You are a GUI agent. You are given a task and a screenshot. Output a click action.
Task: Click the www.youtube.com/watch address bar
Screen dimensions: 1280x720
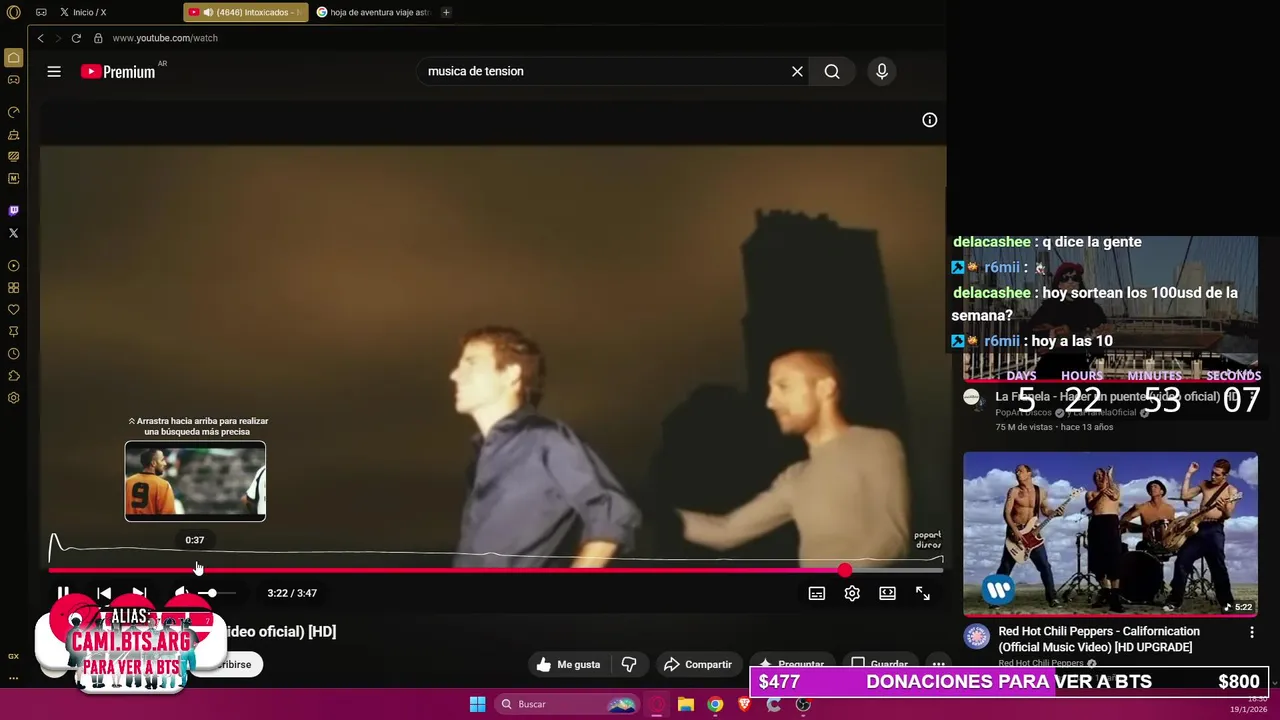[165, 38]
